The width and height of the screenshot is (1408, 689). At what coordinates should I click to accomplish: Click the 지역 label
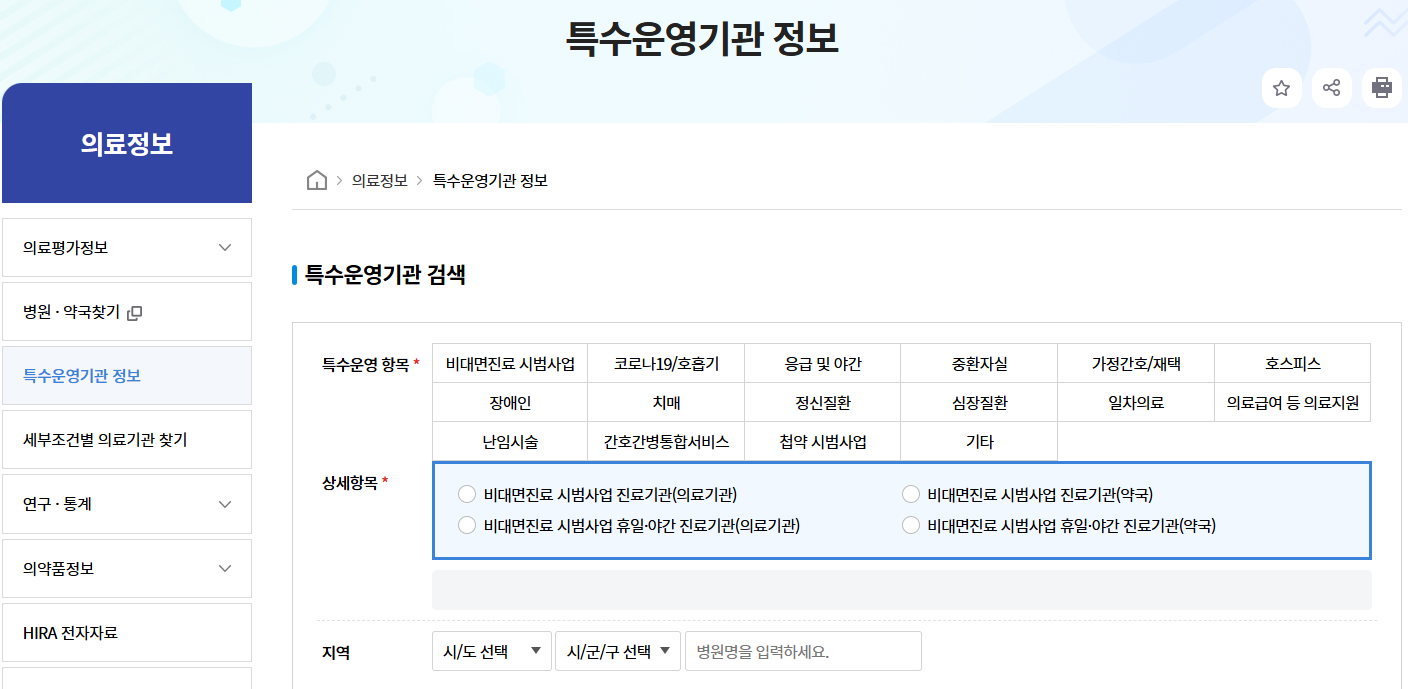[x=336, y=652]
